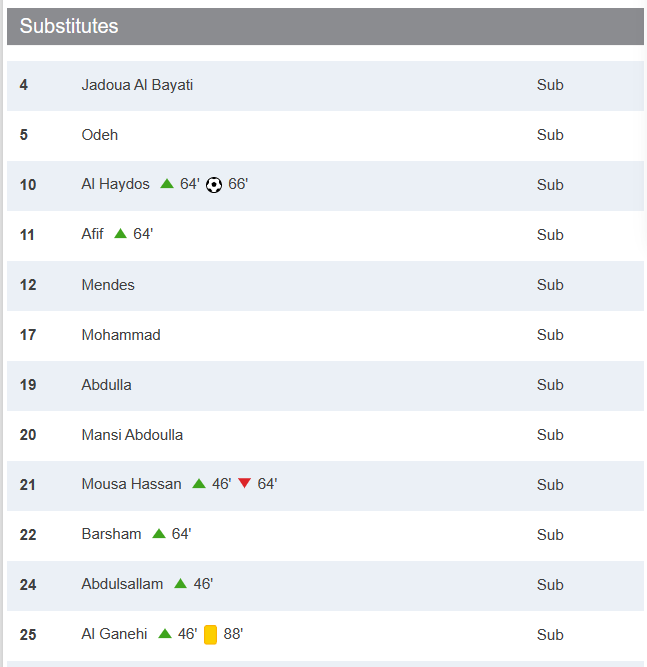The height and width of the screenshot is (667, 647).
Task: Click the red sub-off arrow for Mousa Hassan
Action: 244,484
